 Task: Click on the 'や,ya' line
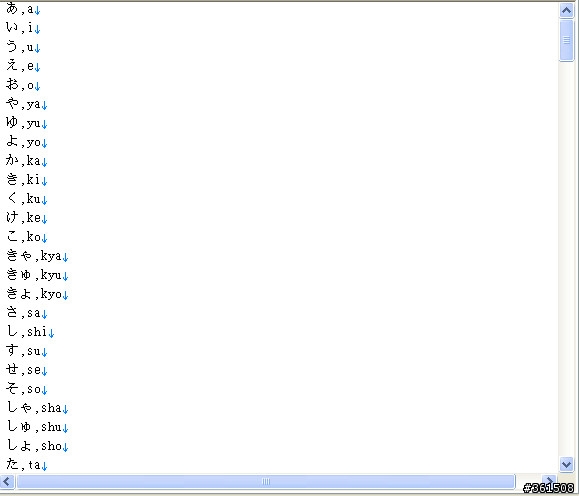27,104
